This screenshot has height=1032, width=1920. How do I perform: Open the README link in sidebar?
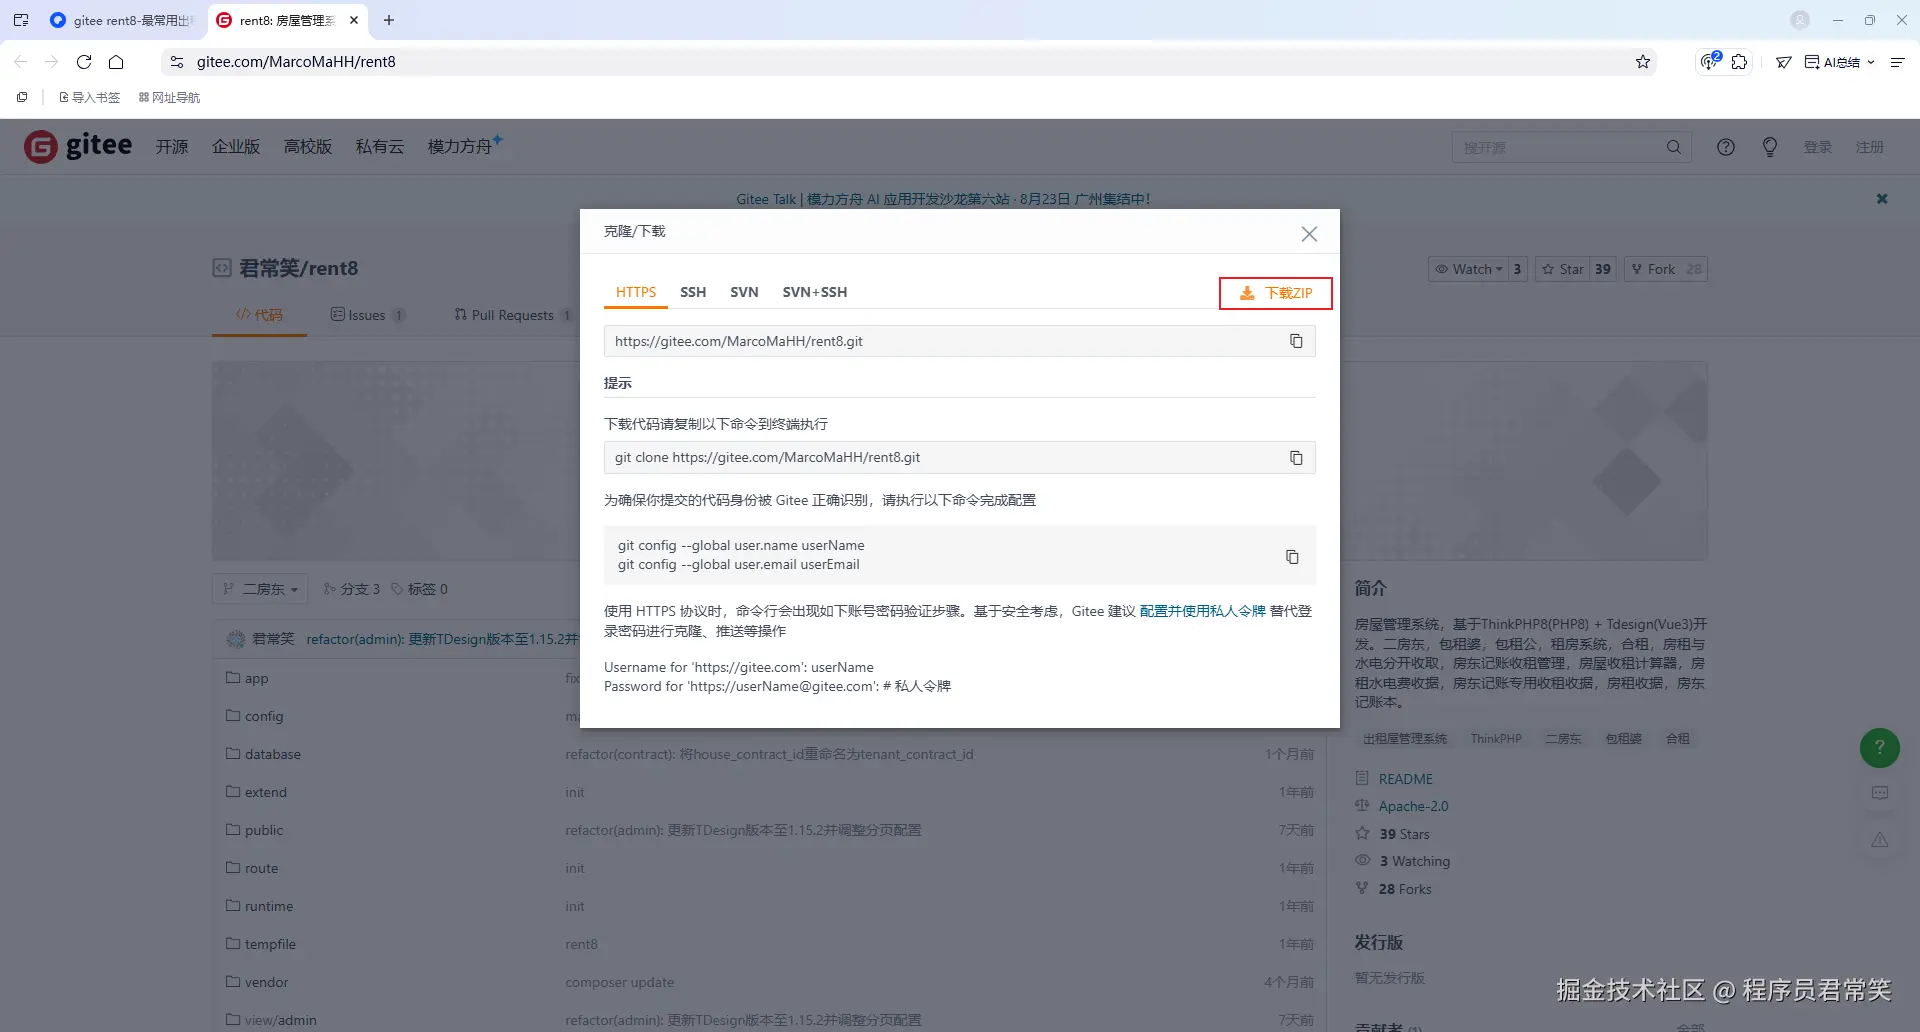(1405, 779)
